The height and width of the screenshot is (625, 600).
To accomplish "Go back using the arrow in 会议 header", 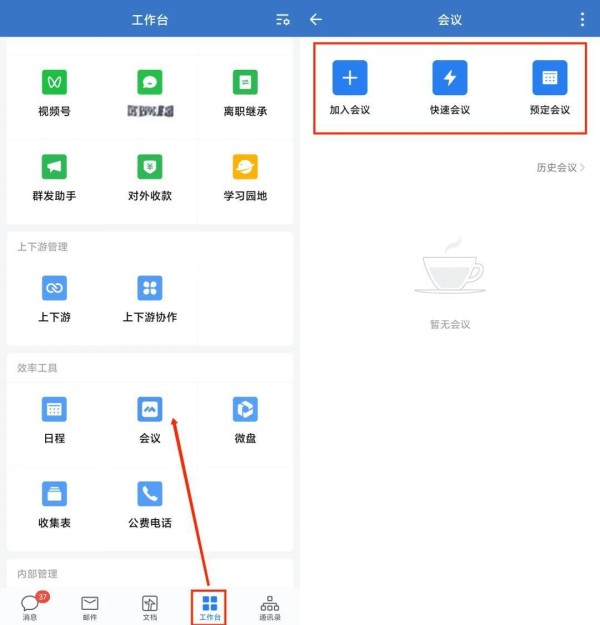I will coord(316,19).
